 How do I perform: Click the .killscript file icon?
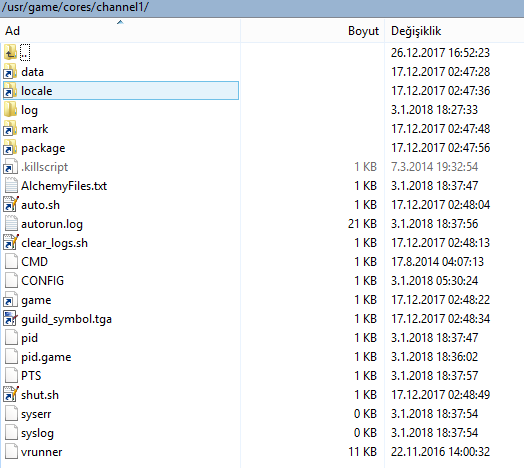(10, 166)
